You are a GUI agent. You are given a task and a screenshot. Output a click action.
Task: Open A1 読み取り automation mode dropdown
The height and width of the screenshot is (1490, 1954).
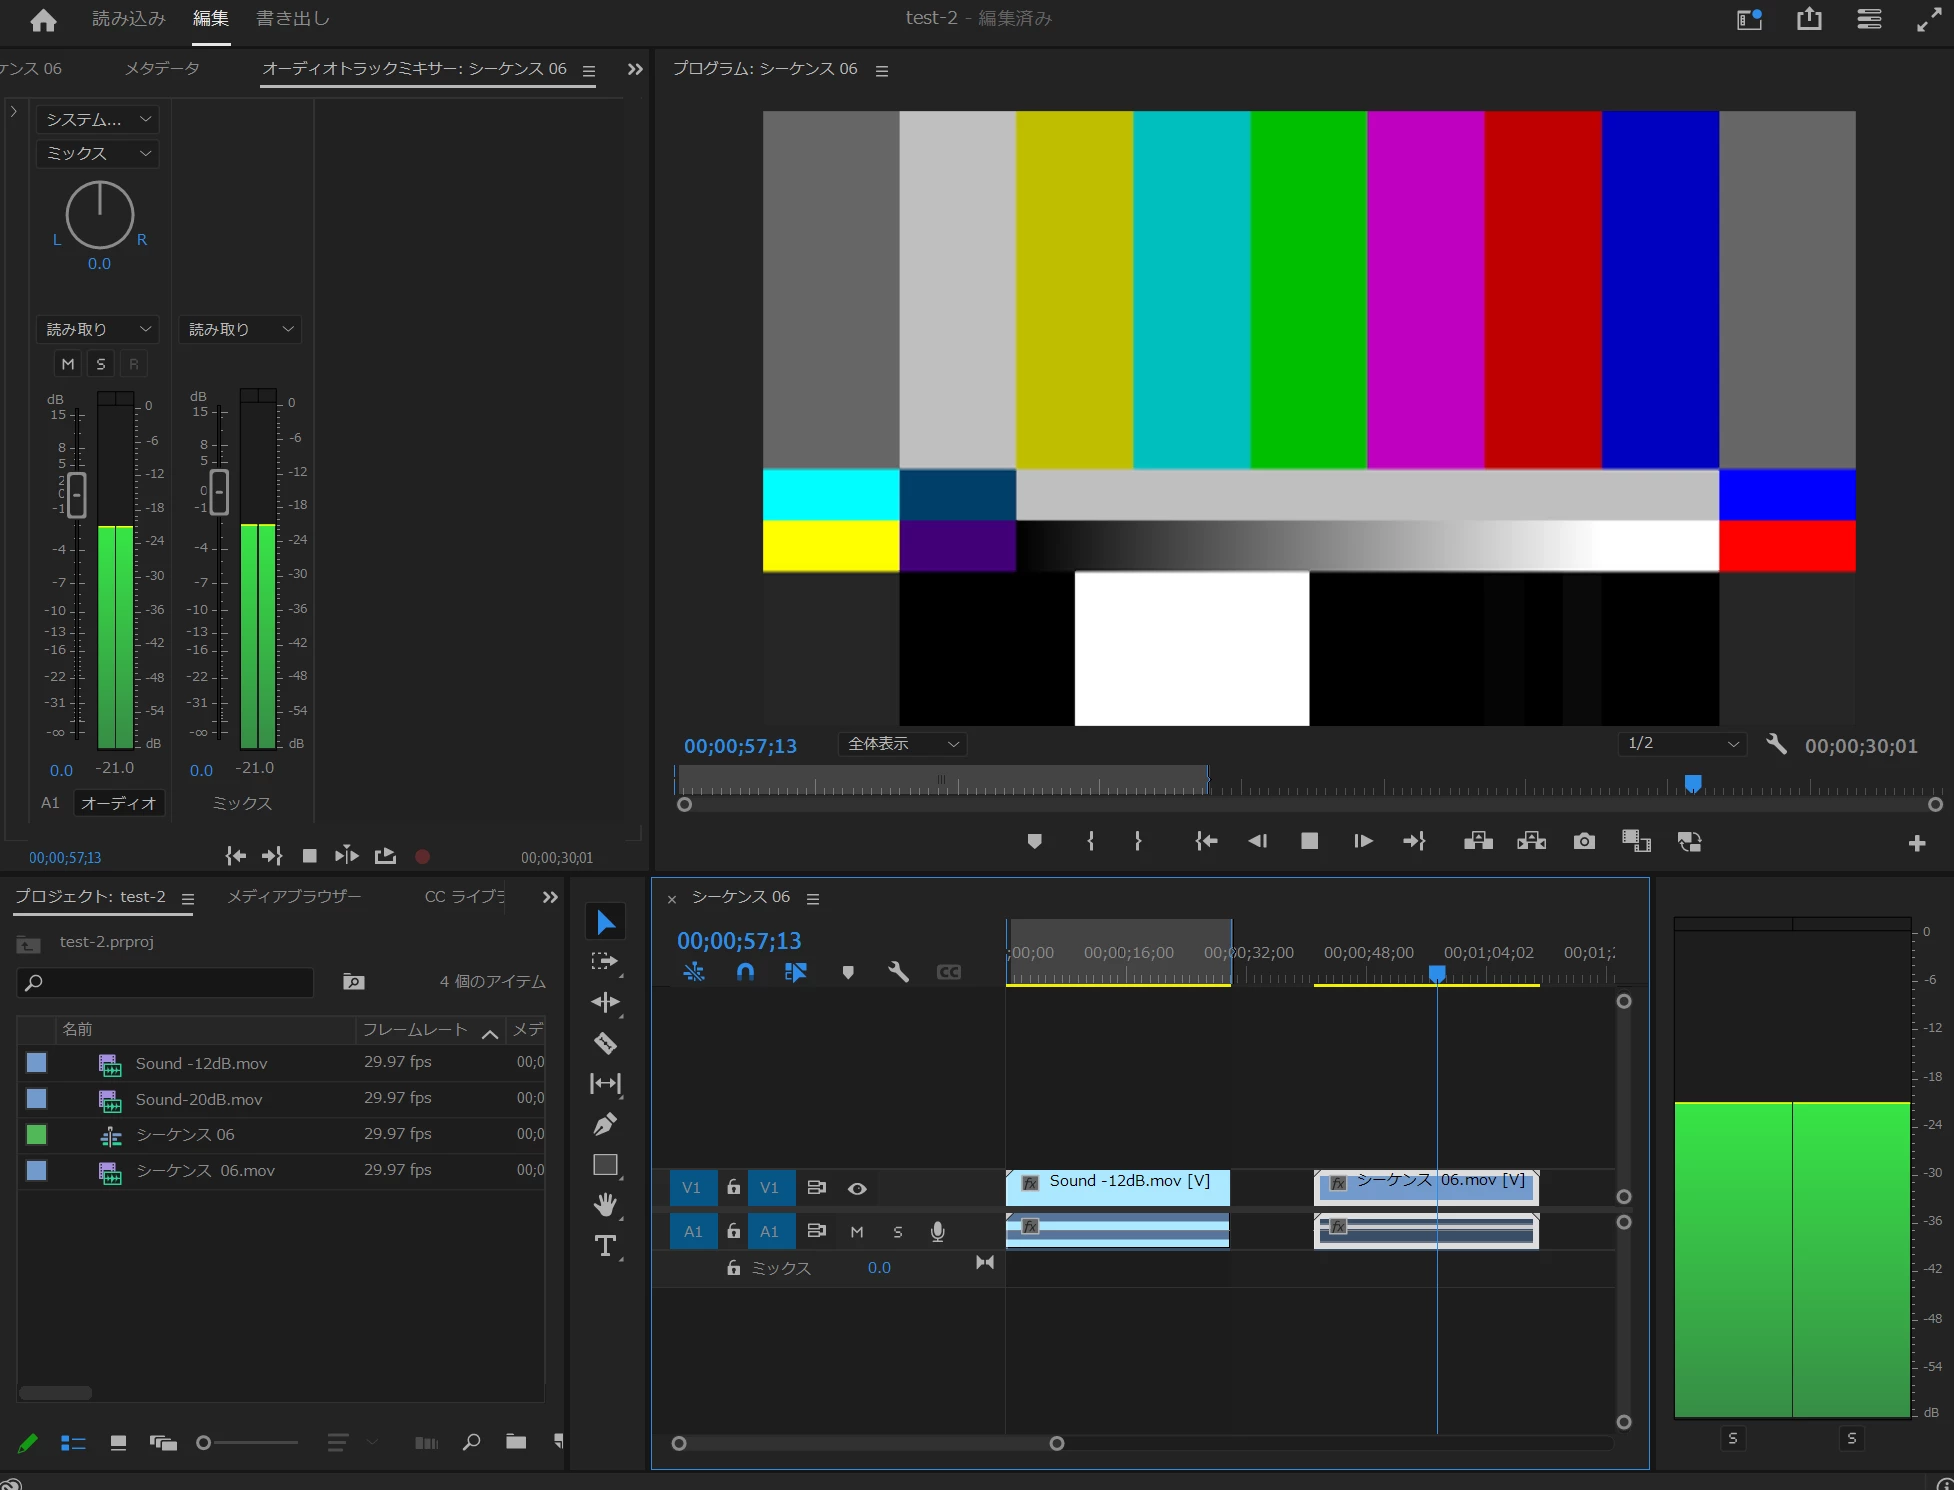click(x=97, y=329)
